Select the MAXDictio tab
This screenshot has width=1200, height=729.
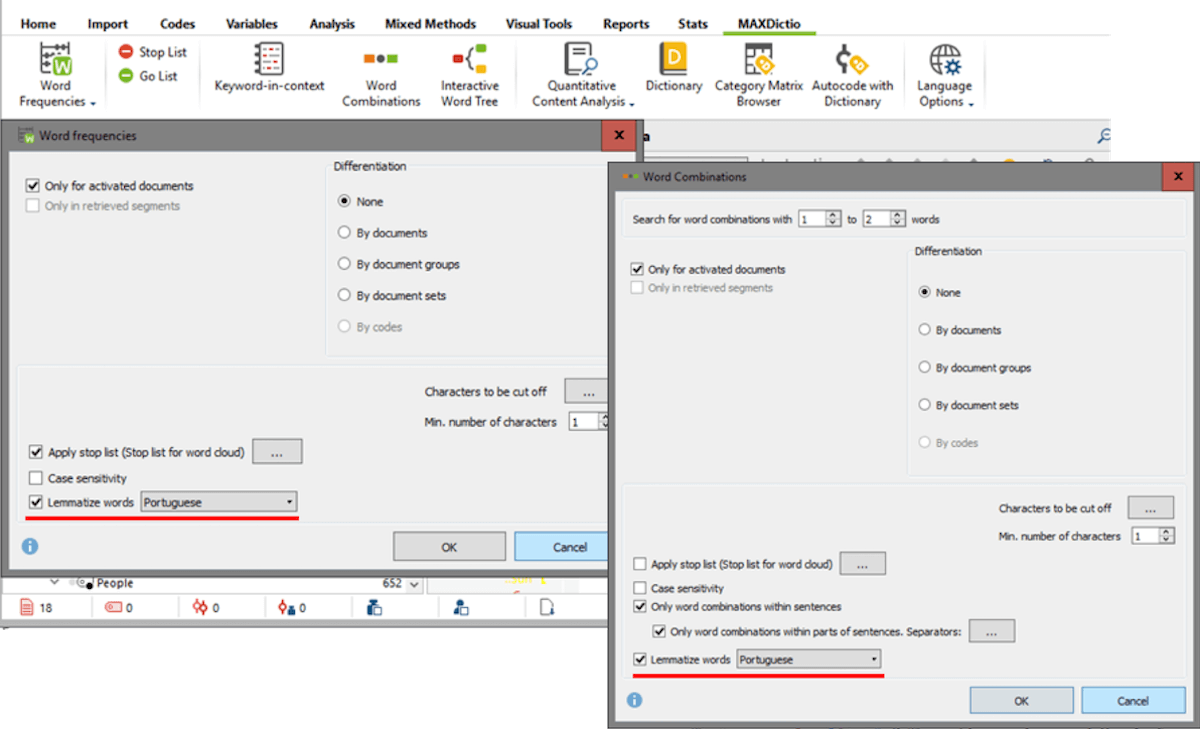pyautogui.click(x=769, y=24)
